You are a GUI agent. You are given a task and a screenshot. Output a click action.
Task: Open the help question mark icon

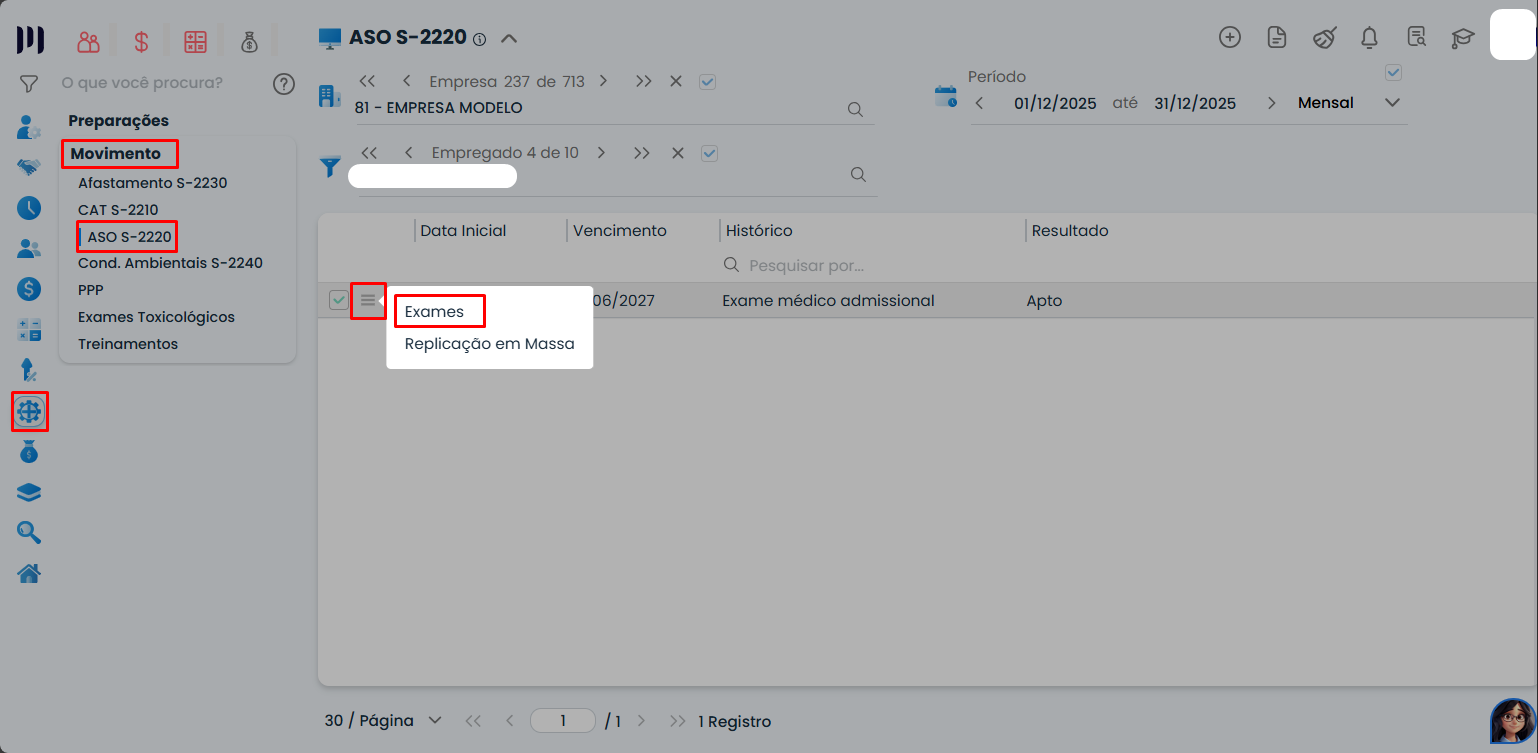284,83
